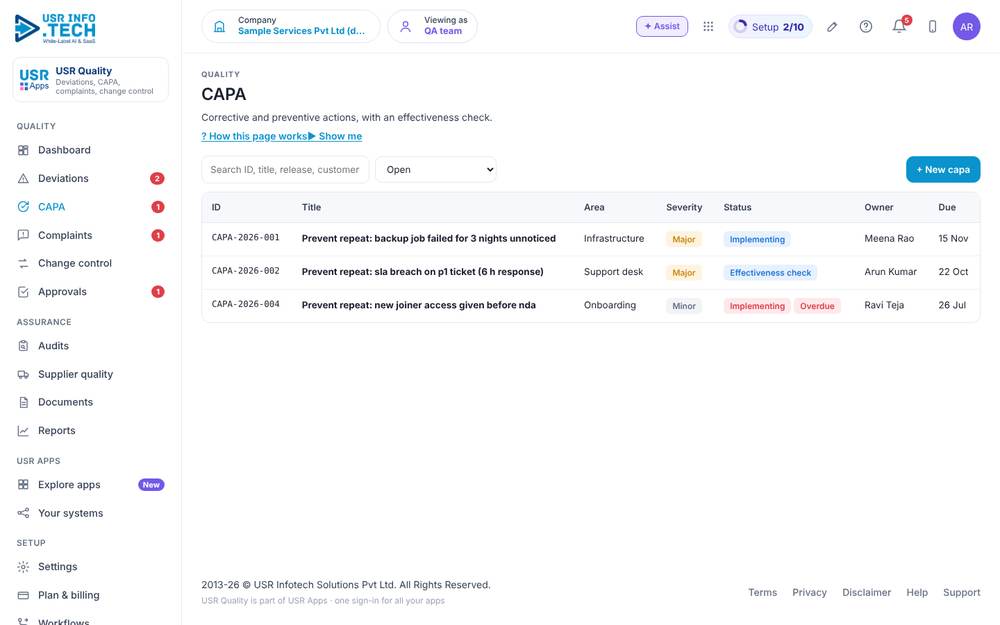Open the USR Quality app switcher card
Screen dimensions: 1000x625
(x=91, y=80)
